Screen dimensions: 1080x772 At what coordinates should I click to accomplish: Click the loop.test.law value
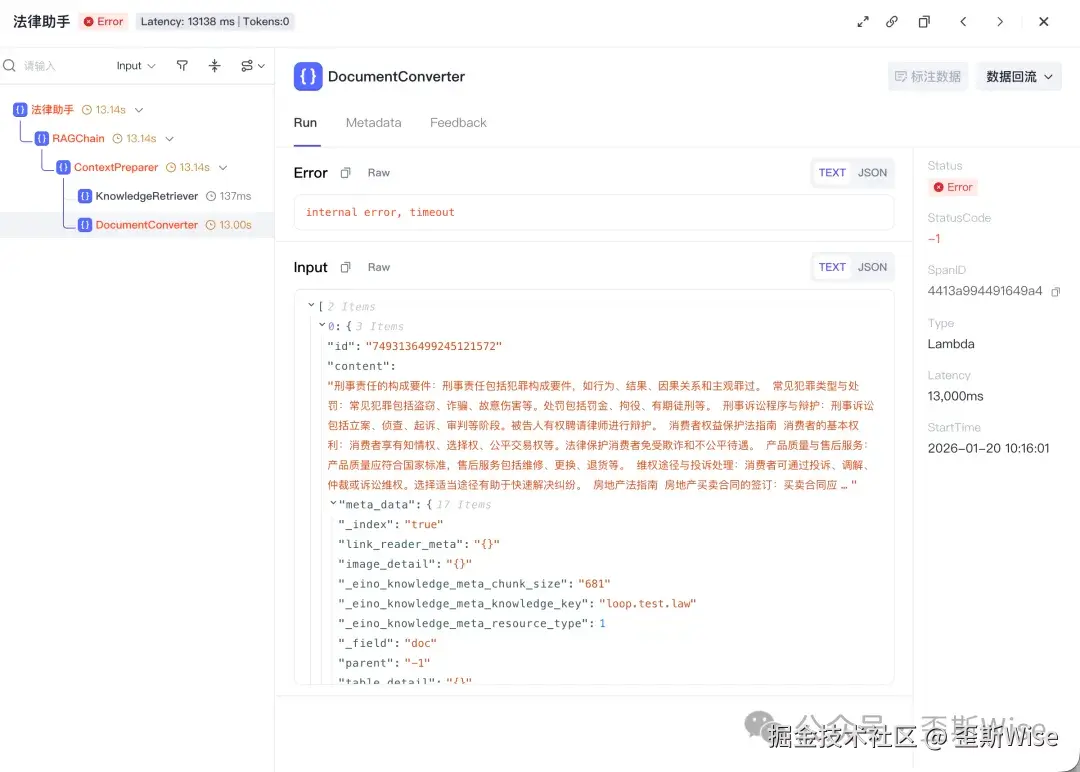point(647,604)
